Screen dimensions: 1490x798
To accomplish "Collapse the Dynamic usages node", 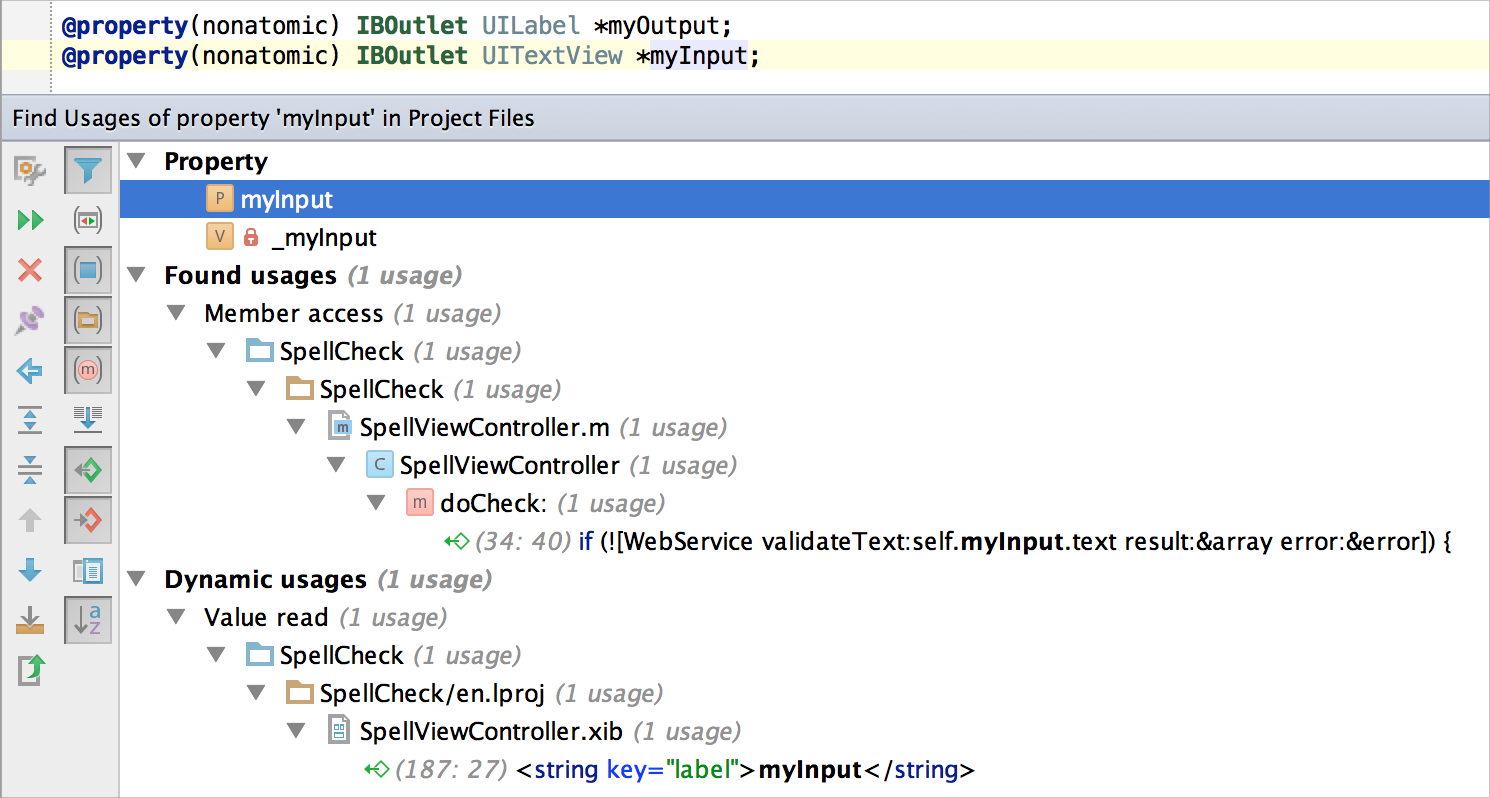I will tap(137, 579).
